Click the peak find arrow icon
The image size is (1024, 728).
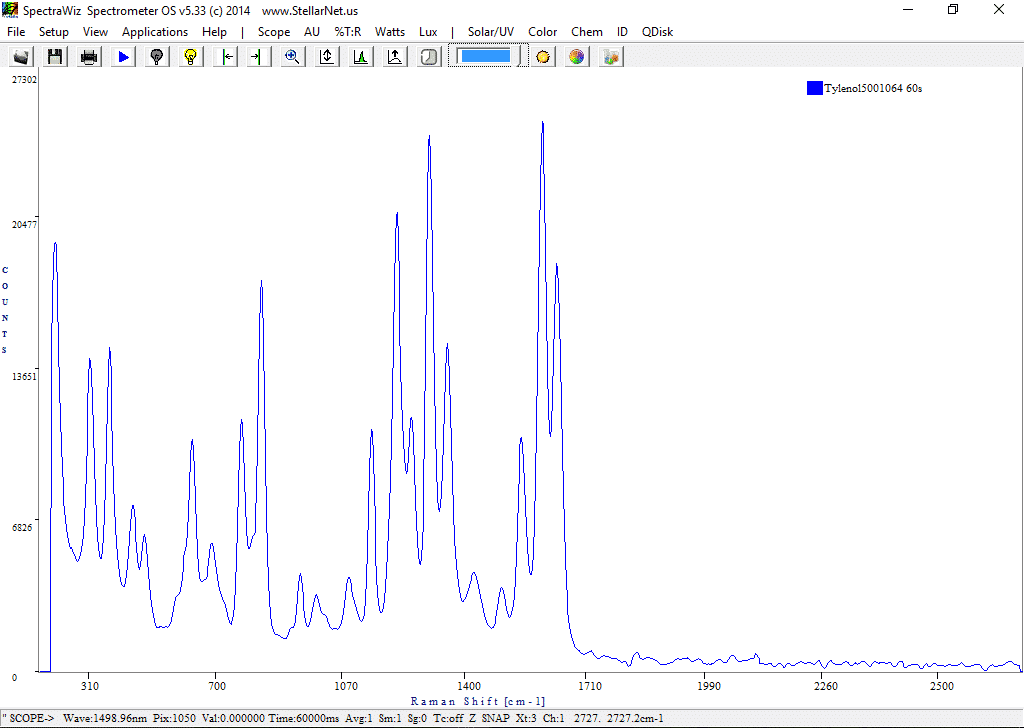click(394, 57)
